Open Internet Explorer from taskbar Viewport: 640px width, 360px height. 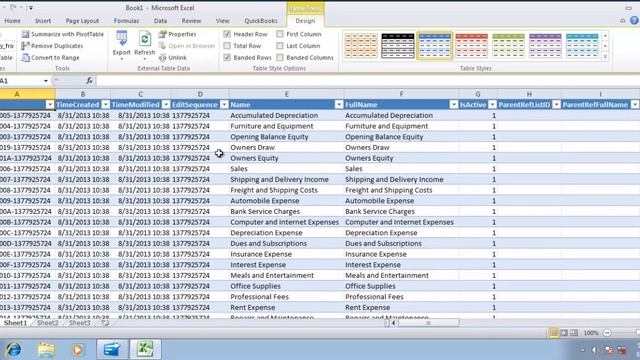click(x=13, y=350)
